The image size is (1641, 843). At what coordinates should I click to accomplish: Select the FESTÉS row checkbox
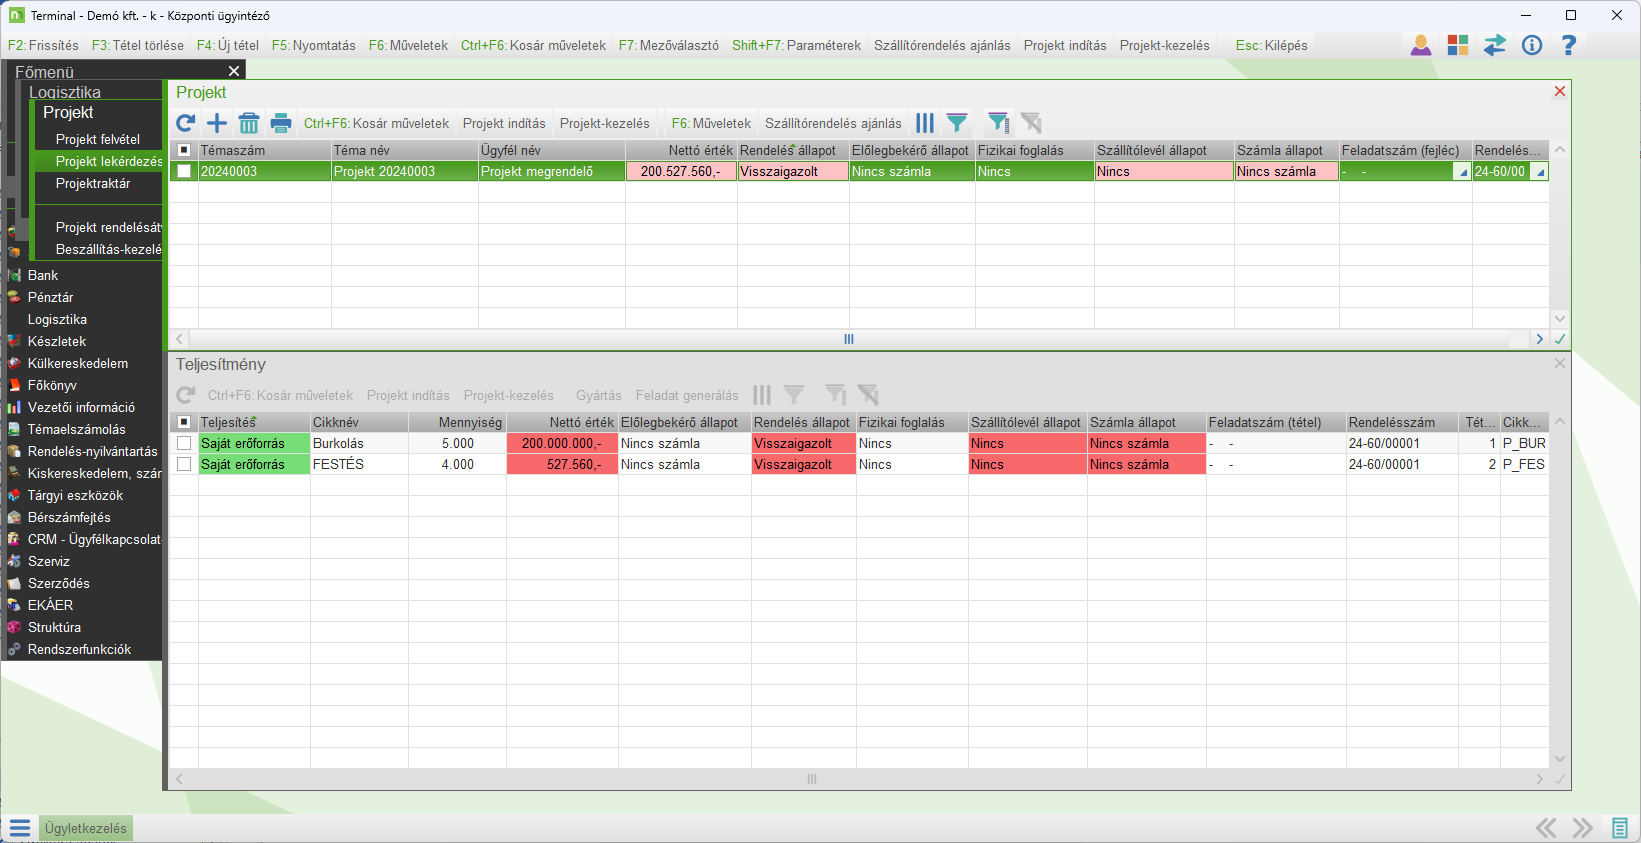(x=184, y=464)
